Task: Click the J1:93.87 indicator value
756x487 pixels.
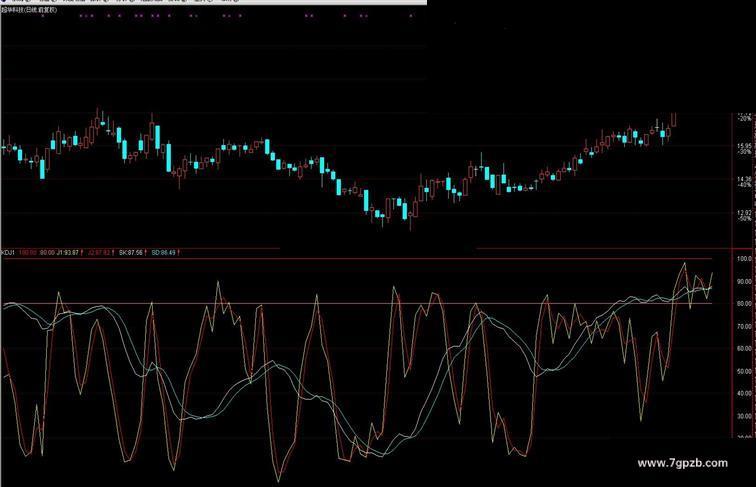Action: tap(68, 253)
